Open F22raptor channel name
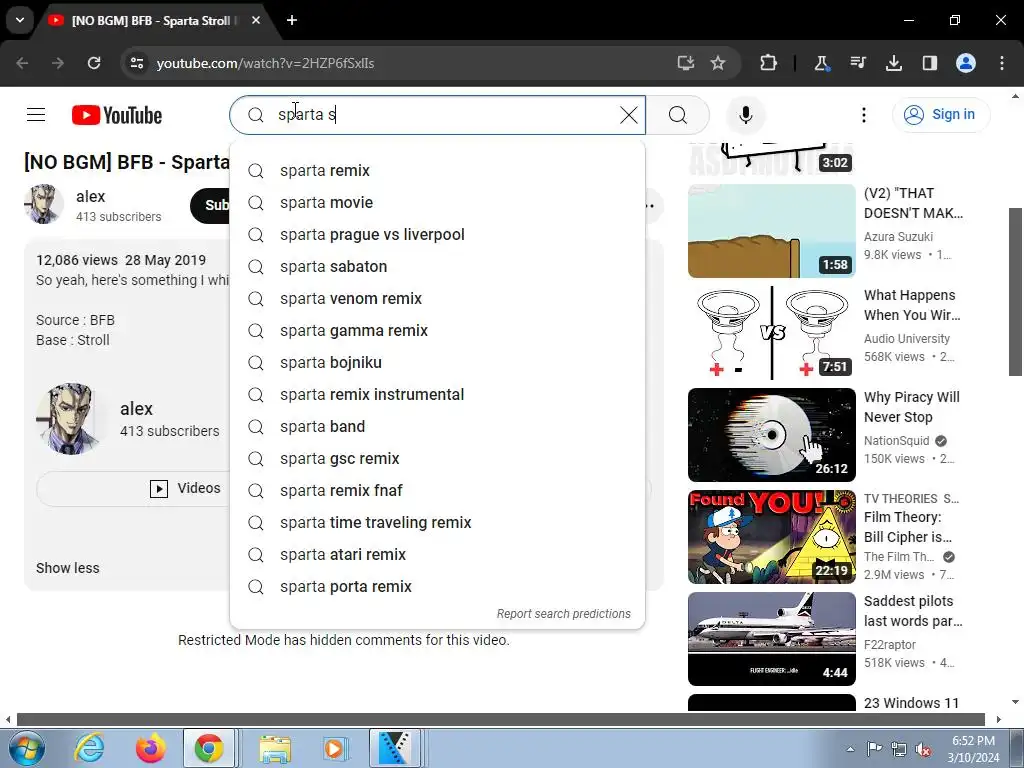Image resolution: width=1024 pixels, height=768 pixels. point(889,645)
